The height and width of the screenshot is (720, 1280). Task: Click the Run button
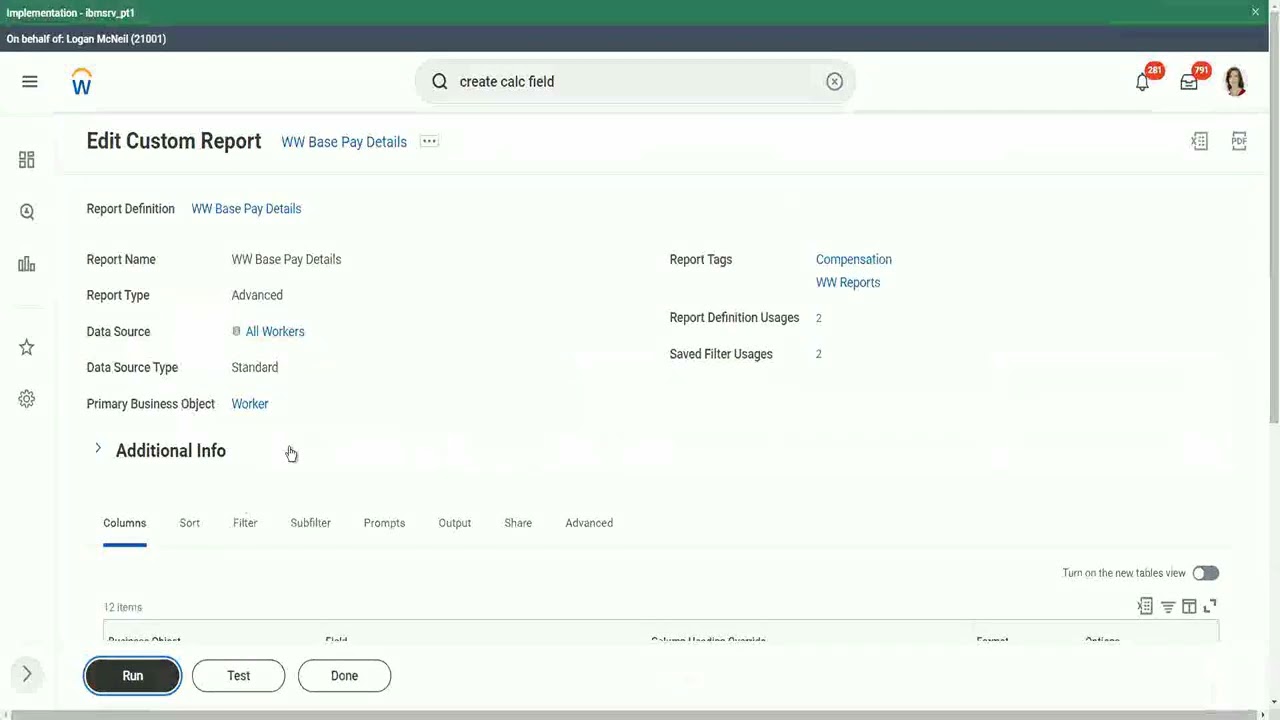point(133,676)
